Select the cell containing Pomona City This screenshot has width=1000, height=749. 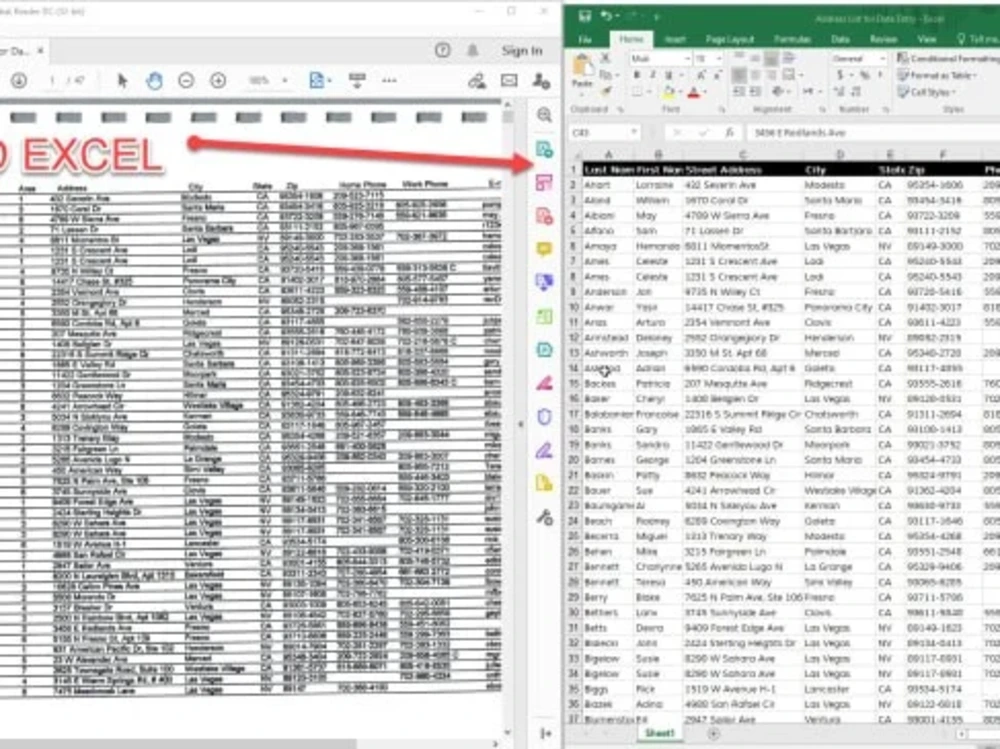(839, 307)
